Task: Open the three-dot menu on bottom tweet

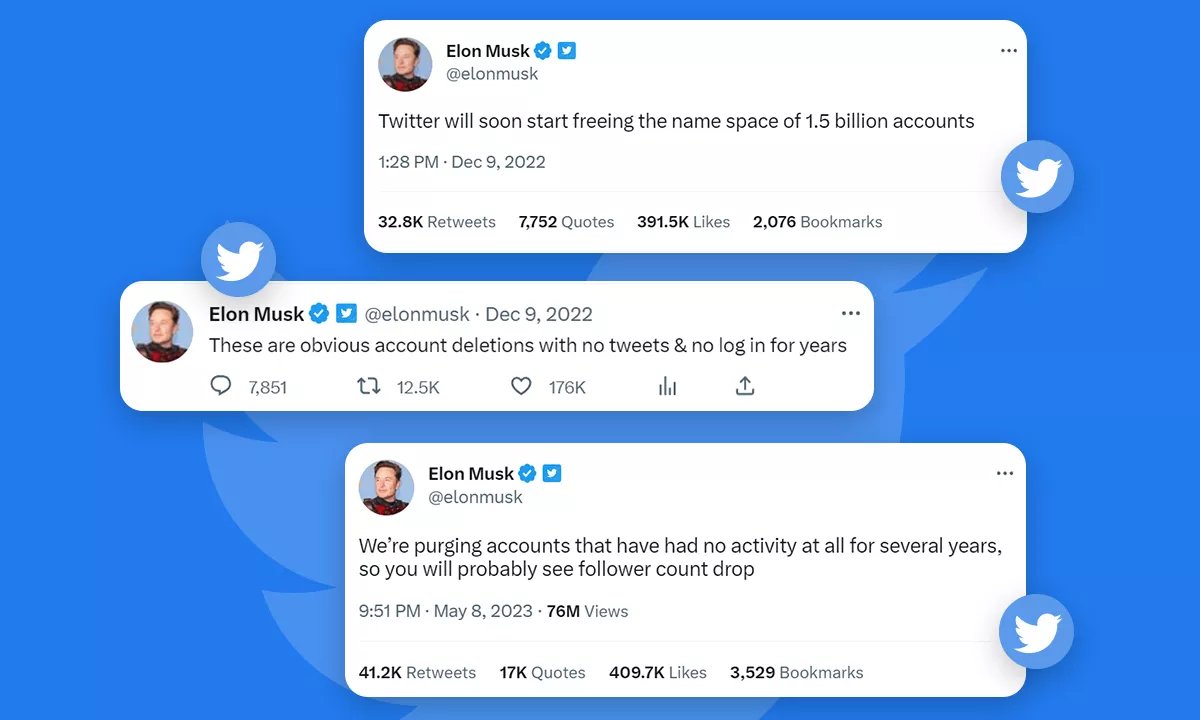Action: tap(1005, 473)
